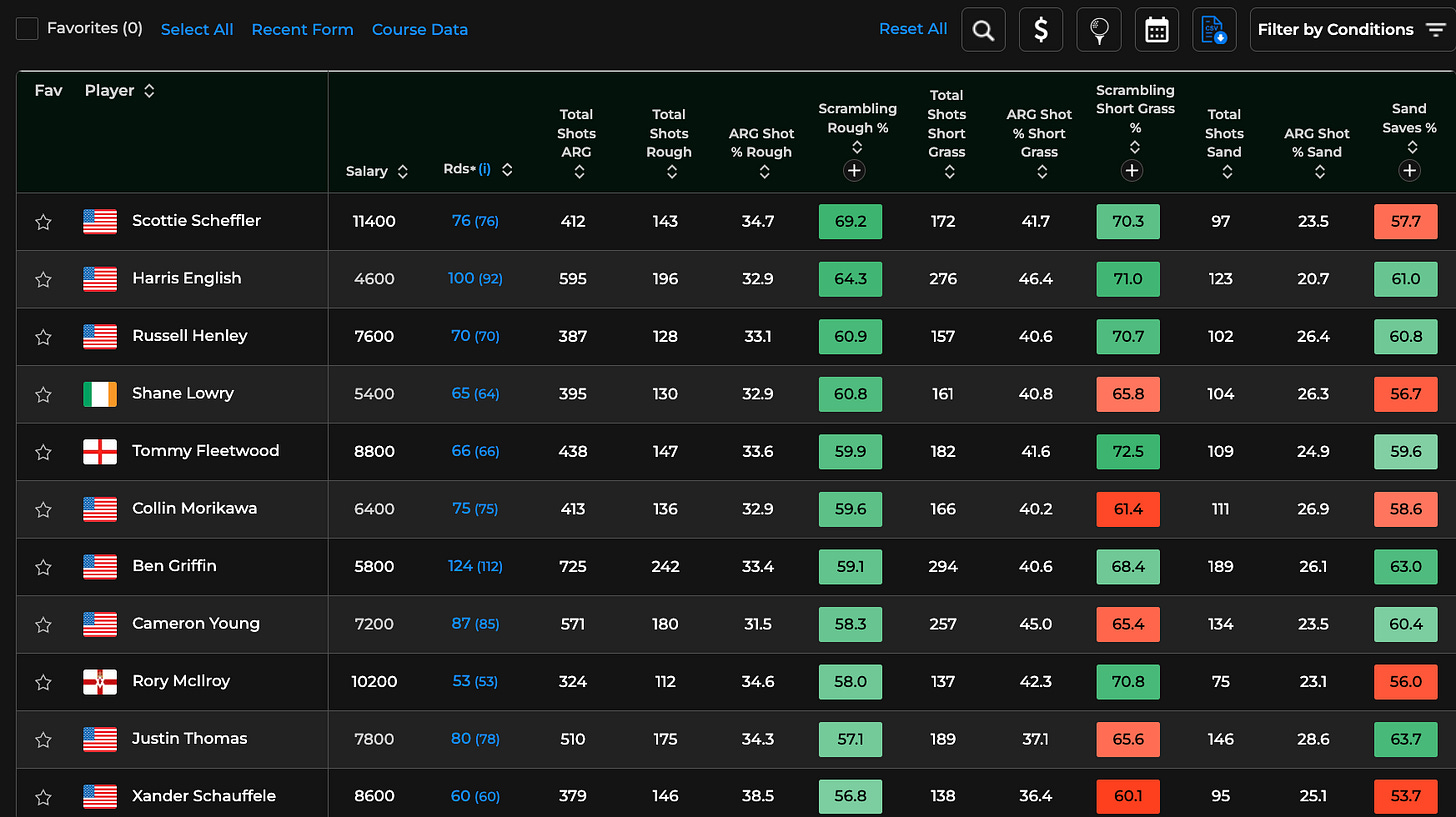Sort by Salary column arrows
The height and width of the screenshot is (817, 1456).
coord(403,171)
